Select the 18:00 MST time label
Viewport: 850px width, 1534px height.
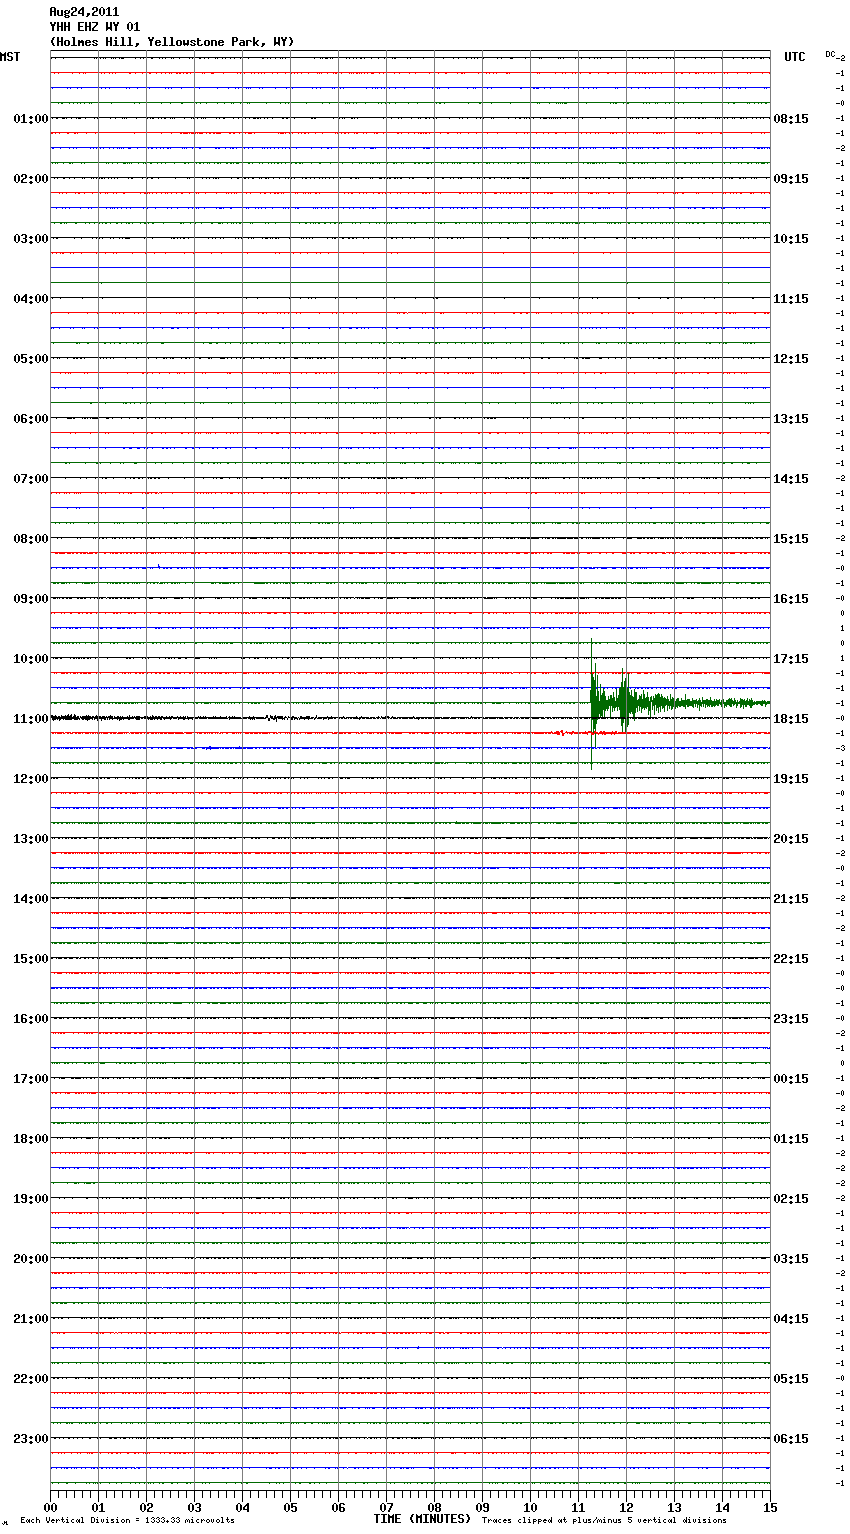[x=31, y=1139]
